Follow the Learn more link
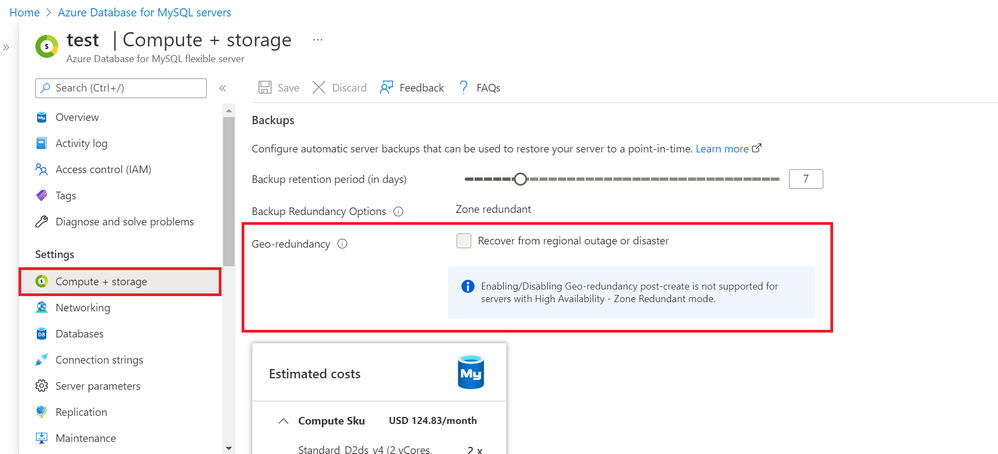Screen dimensions: 998x454 (x=722, y=148)
